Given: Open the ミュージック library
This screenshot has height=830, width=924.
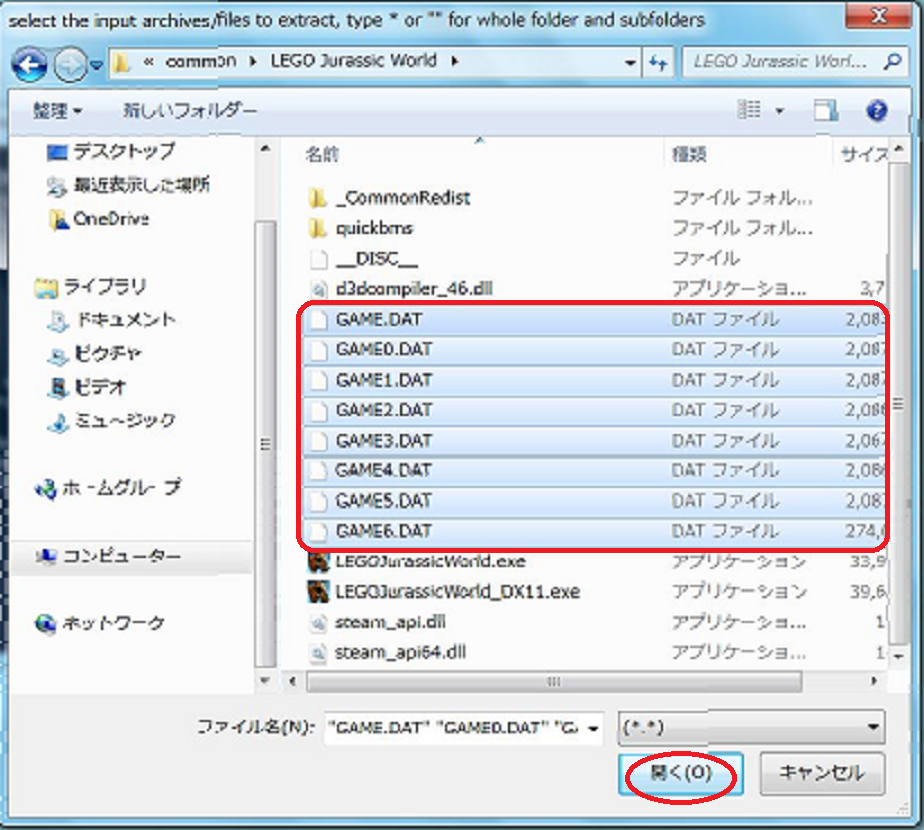Looking at the screenshot, I should coord(111,421).
